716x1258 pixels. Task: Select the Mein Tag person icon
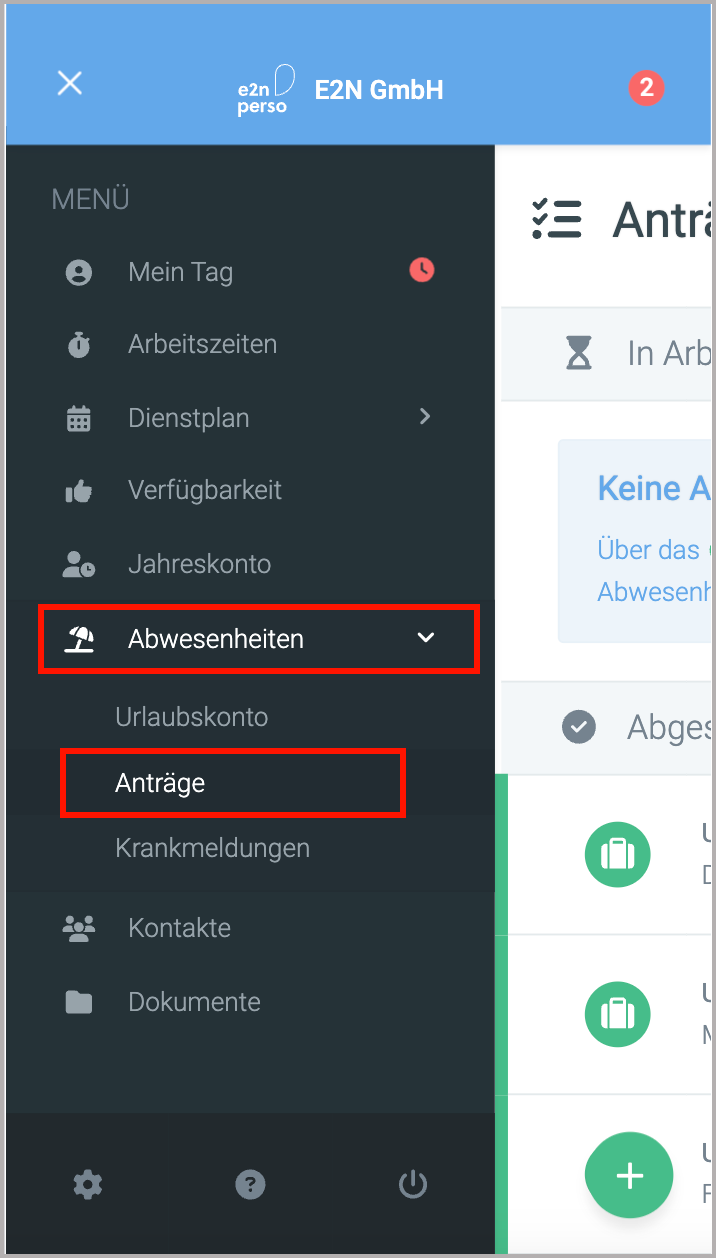pyautogui.click(x=79, y=271)
